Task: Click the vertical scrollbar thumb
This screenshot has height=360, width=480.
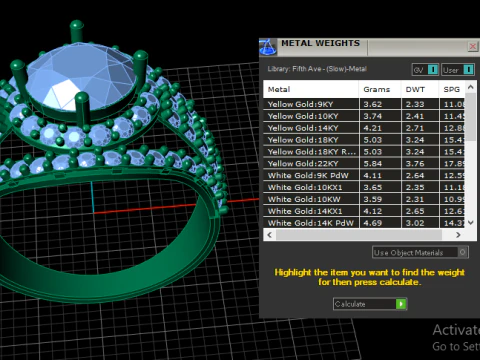Action: [x=471, y=117]
